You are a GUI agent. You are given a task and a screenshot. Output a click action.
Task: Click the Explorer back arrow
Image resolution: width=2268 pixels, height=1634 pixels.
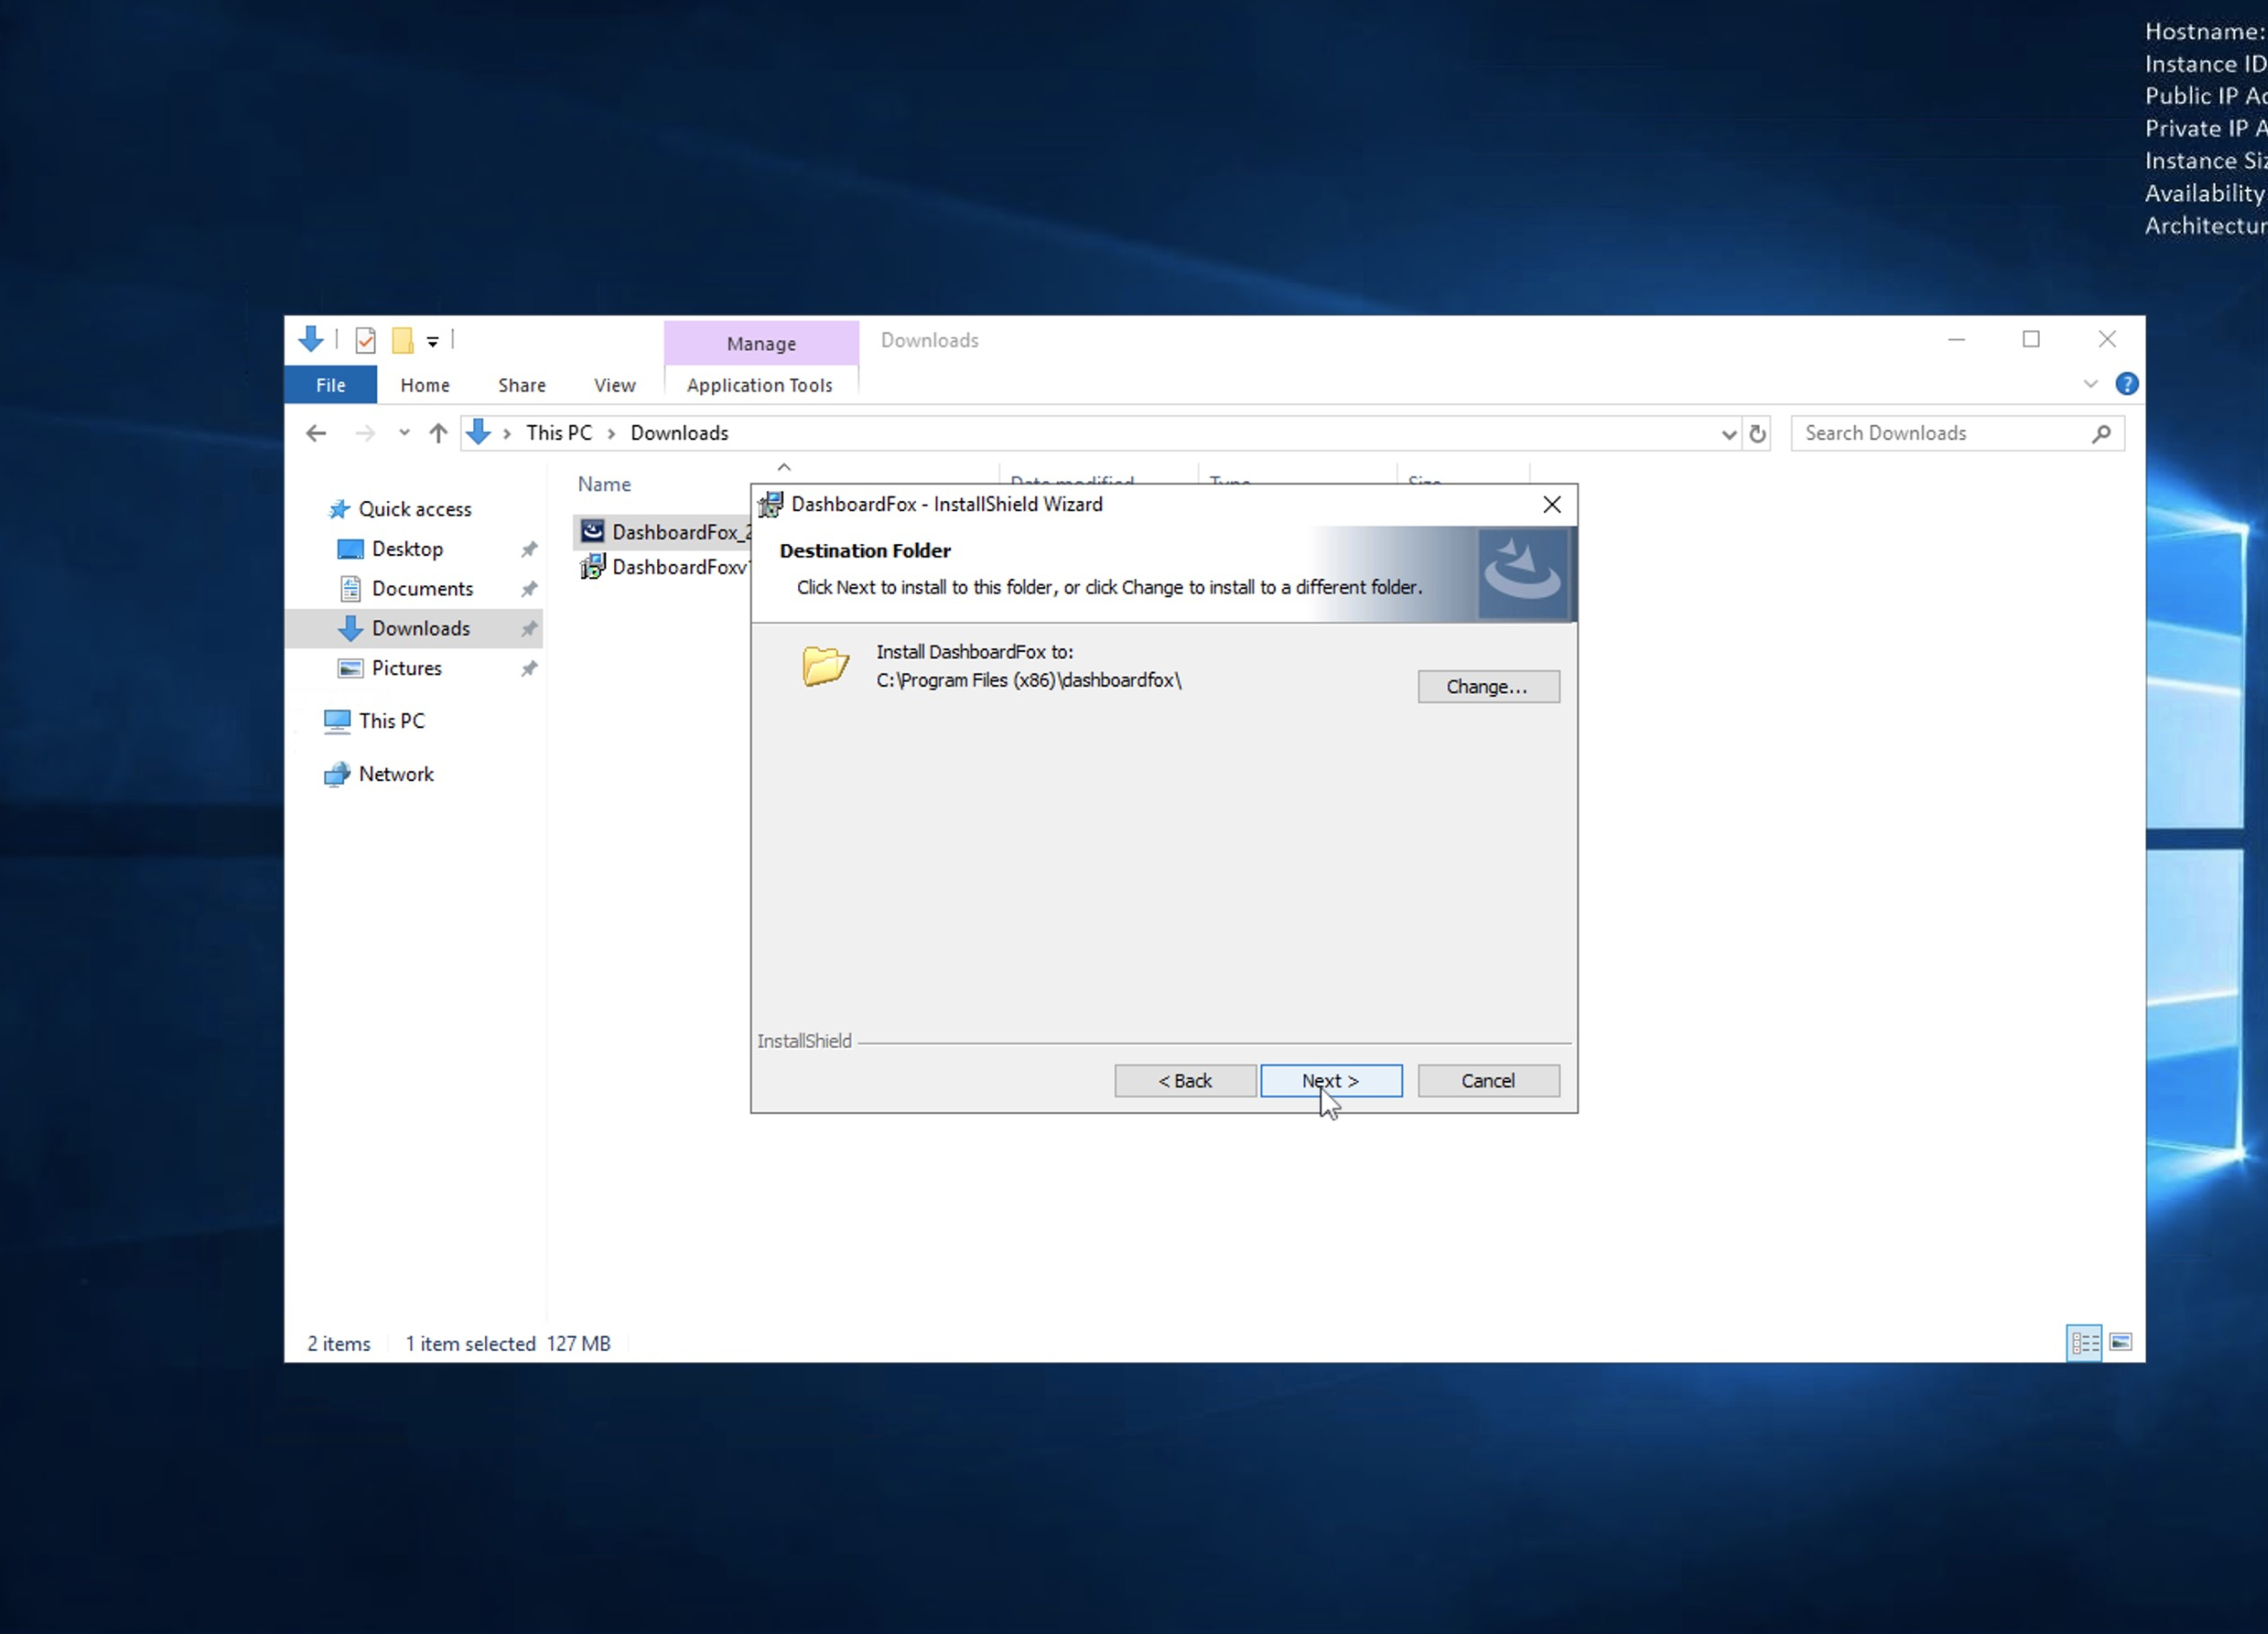pyautogui.click(x=316, y=433)
